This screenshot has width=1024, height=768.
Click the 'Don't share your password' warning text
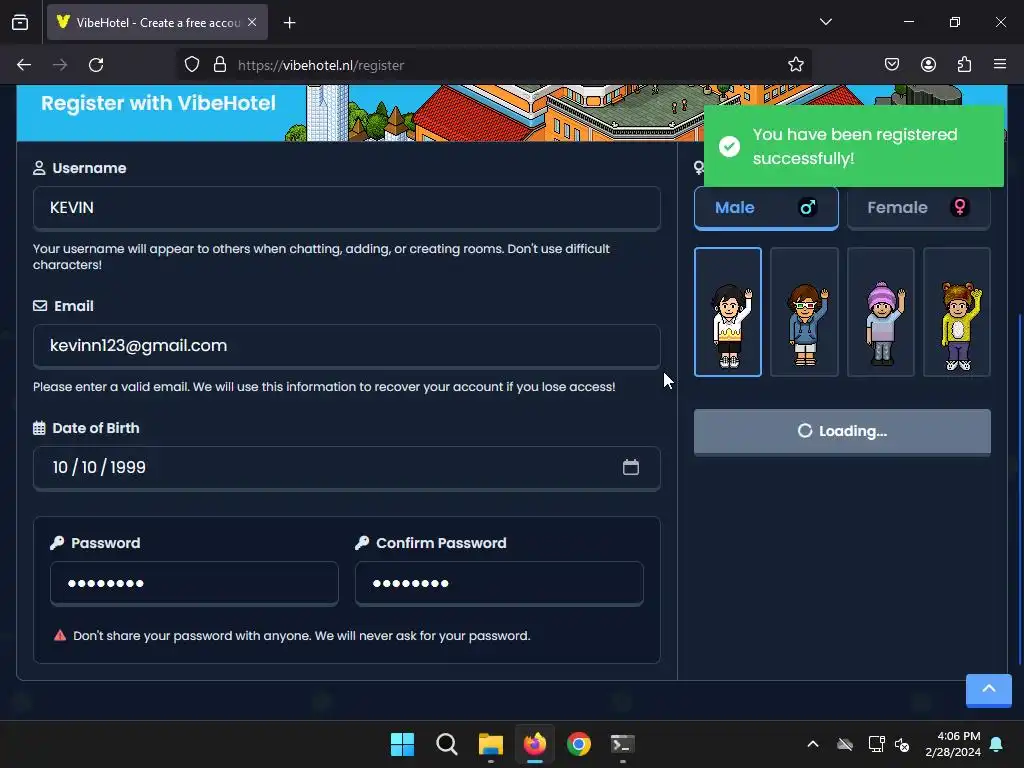[302, 635]
